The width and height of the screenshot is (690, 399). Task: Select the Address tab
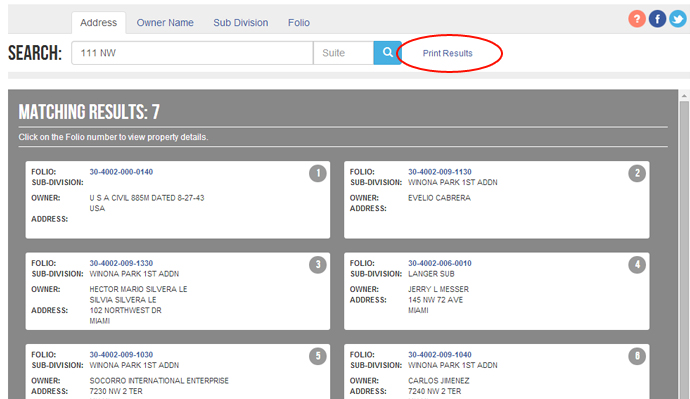coord(99,23)
